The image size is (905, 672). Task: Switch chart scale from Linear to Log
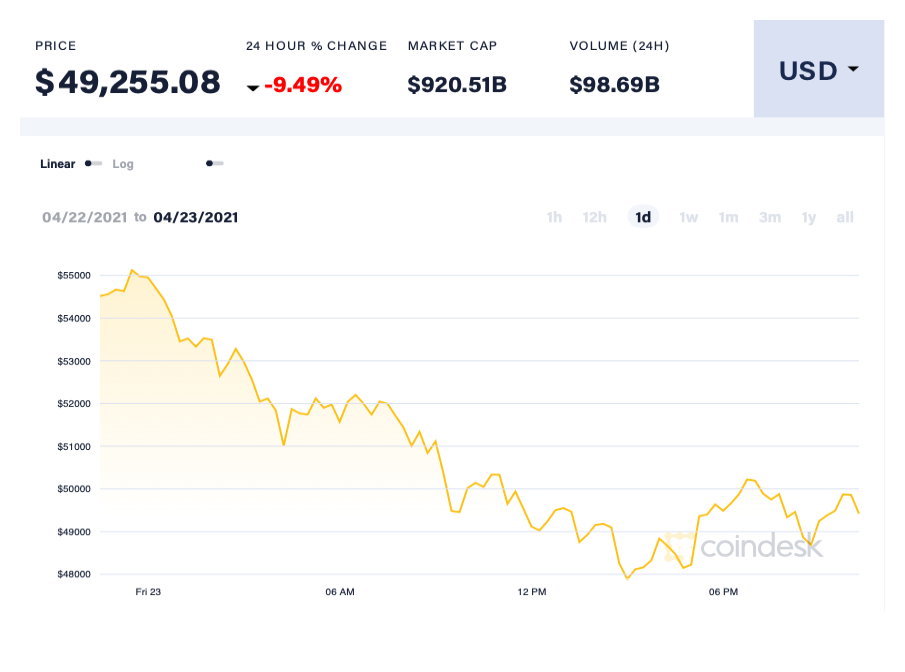(123, 163)
